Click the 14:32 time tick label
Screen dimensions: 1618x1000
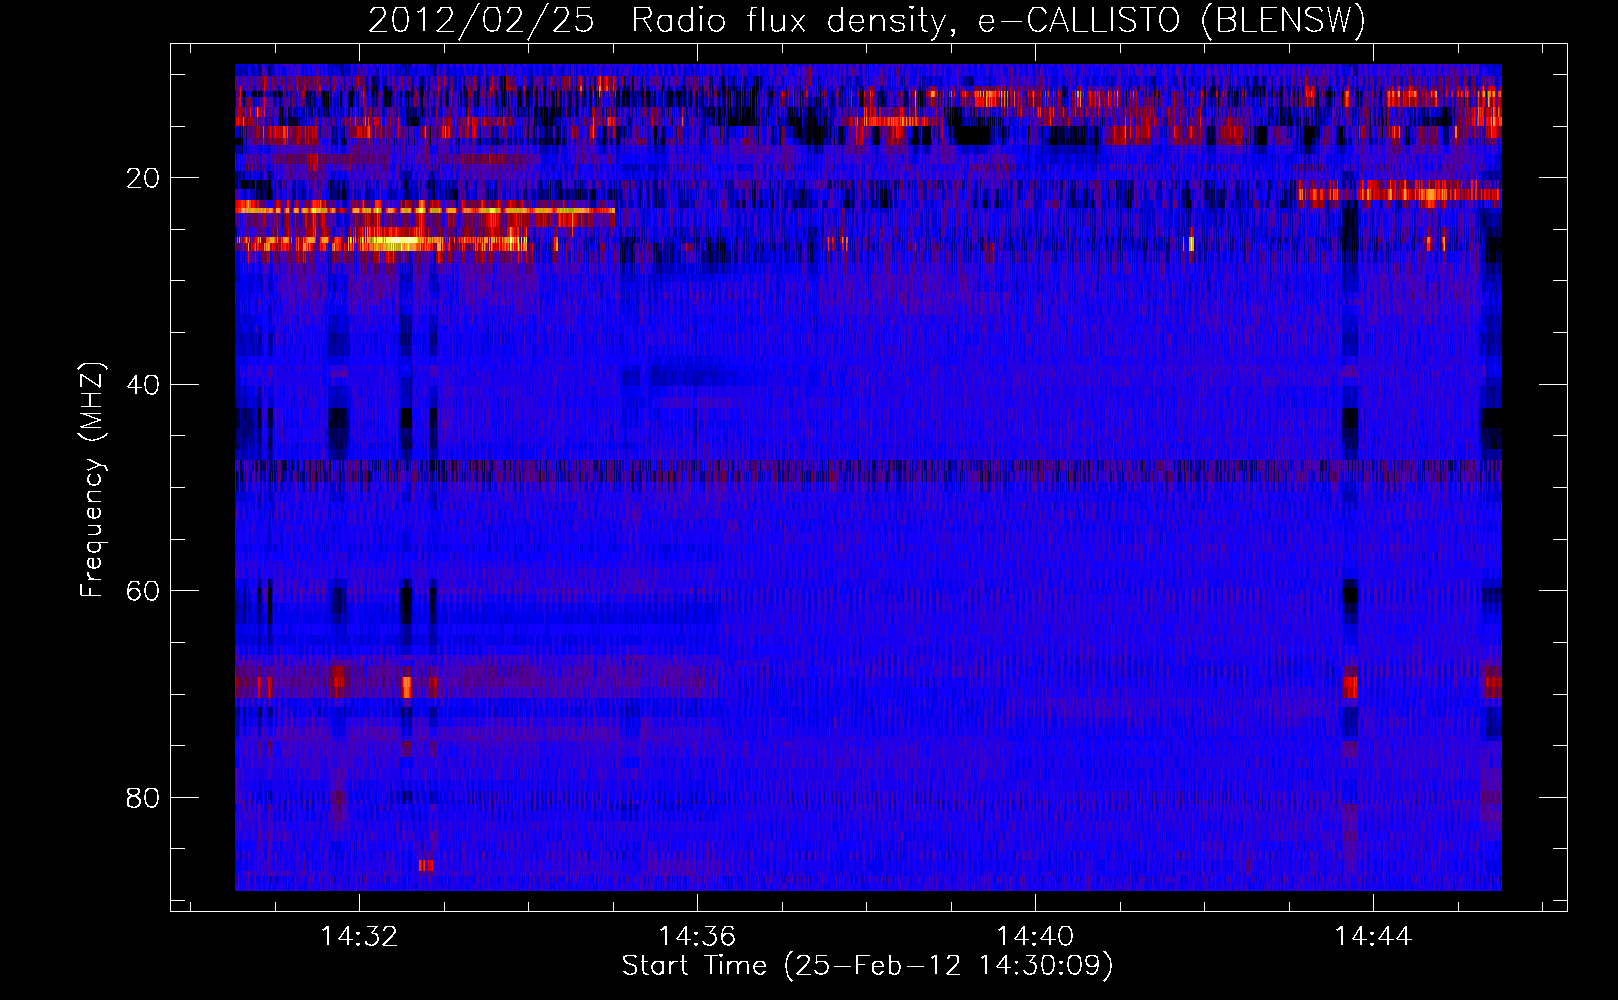[x=359, y=936]
